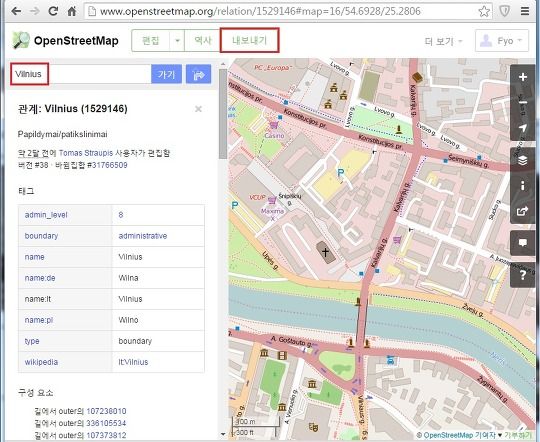The height and width of the screenshot is (442, 540).
Task: Click the name tag key link
Action: (x=34, y=257)
